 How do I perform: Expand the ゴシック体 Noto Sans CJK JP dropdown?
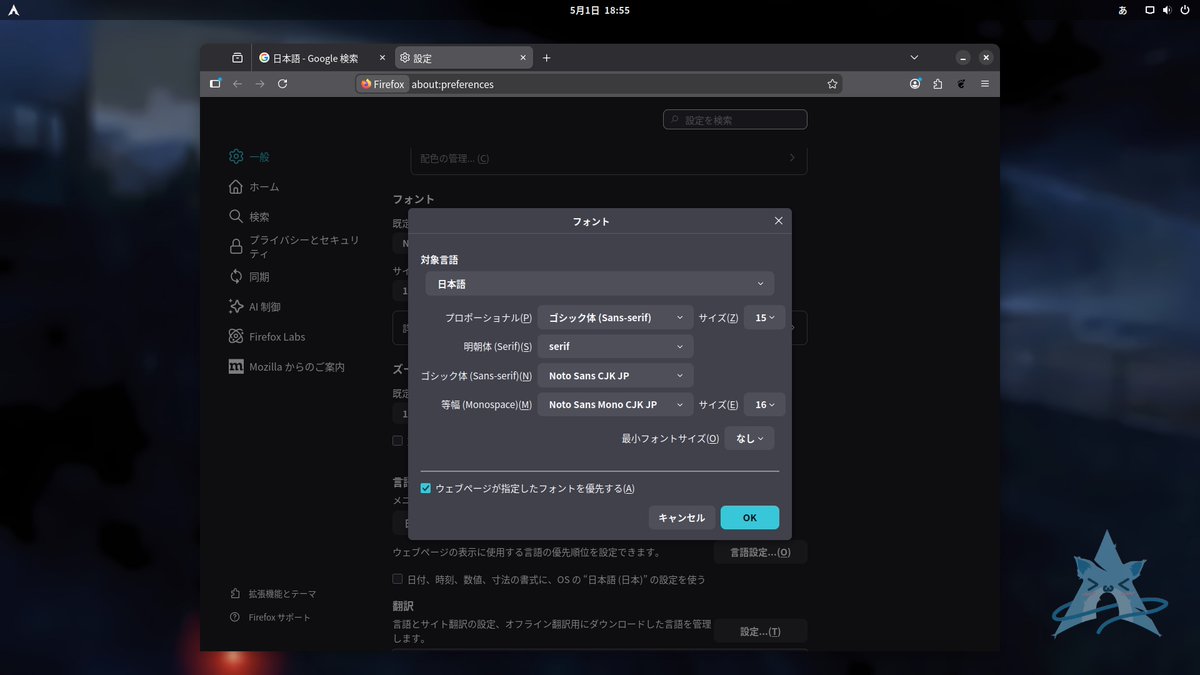pyautogui.click(x=615, y=376)
